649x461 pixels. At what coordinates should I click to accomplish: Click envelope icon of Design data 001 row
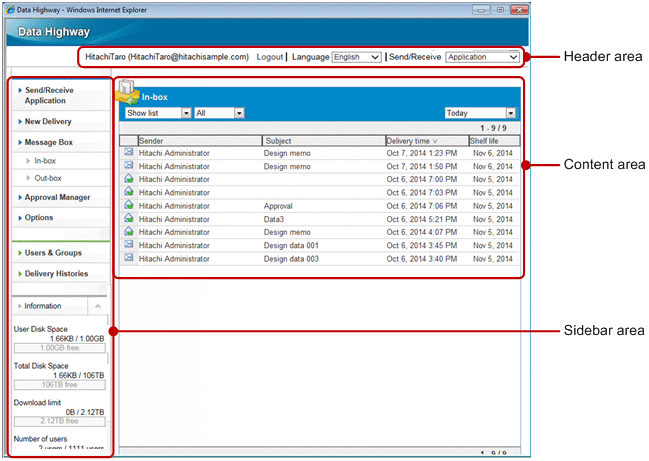point(128,244)
